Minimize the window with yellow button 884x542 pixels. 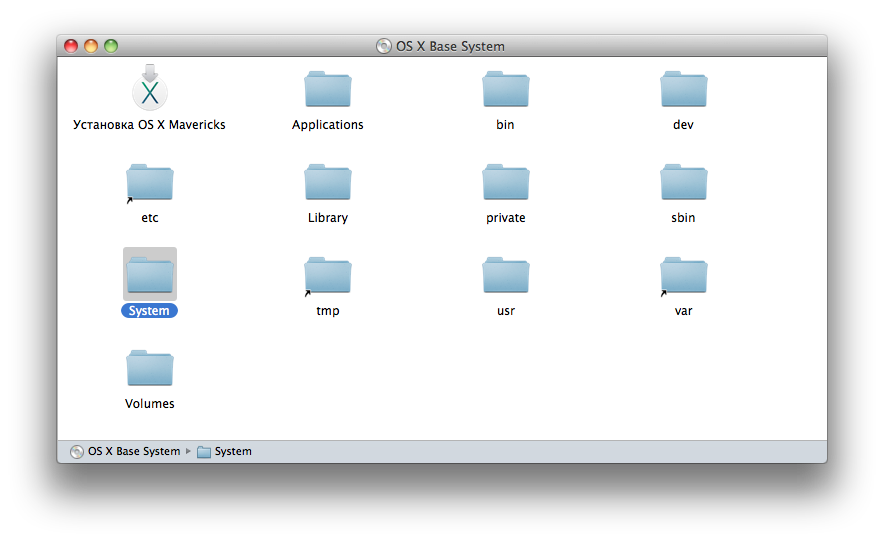point(91,46)
